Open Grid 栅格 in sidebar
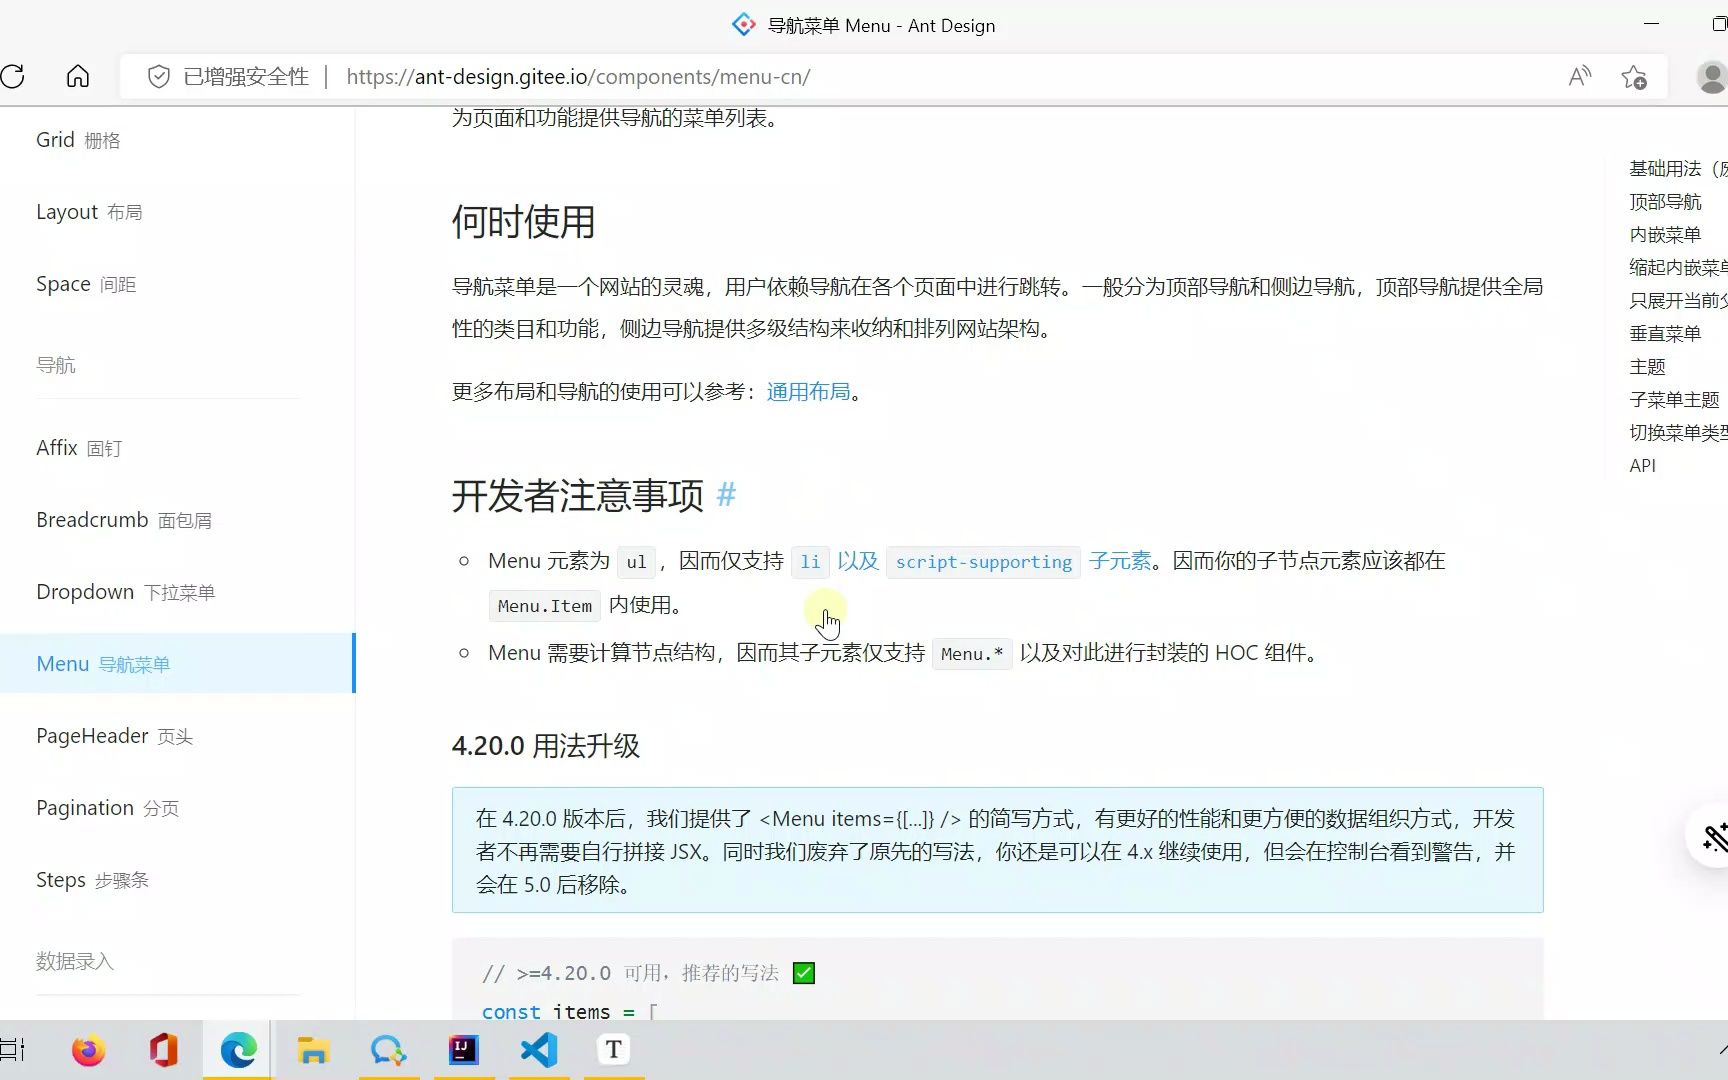 point(78,140)
